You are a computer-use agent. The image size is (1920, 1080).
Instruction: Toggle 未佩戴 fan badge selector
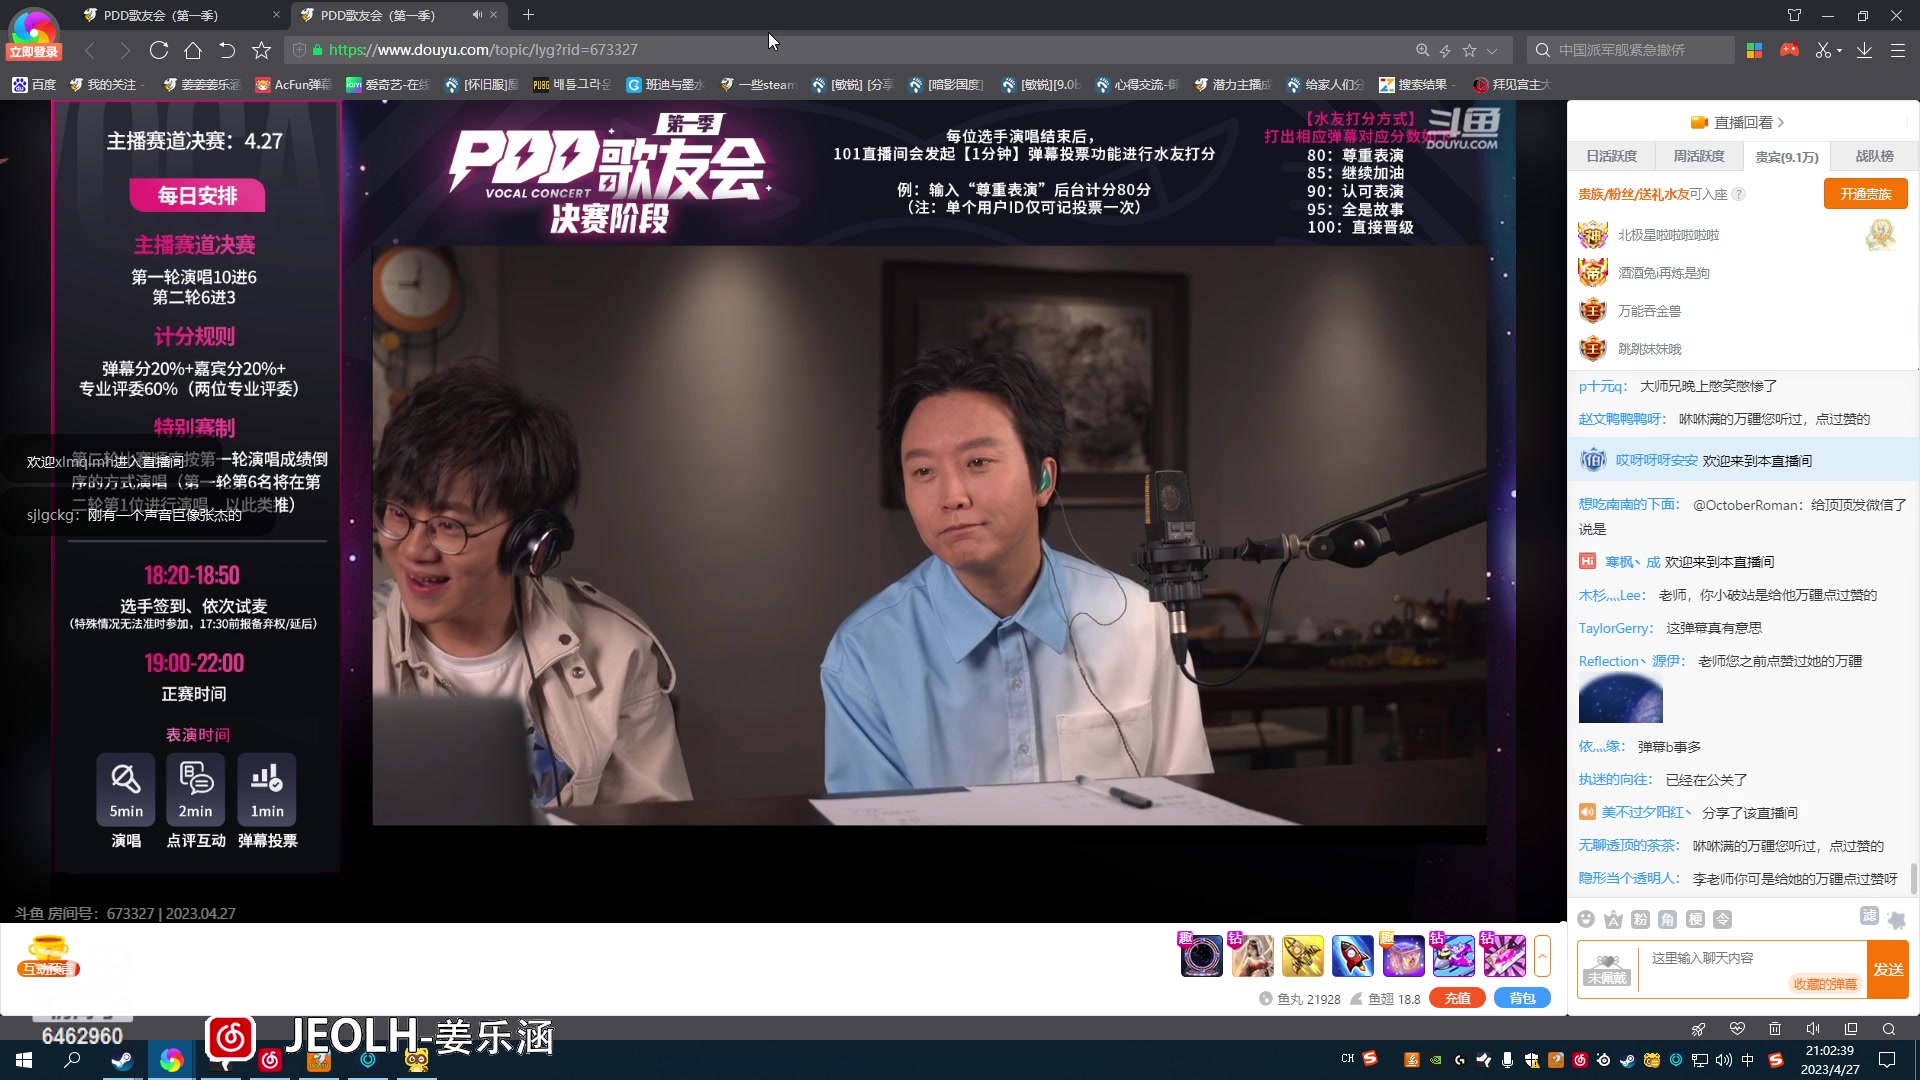[x=1607, y=969]
